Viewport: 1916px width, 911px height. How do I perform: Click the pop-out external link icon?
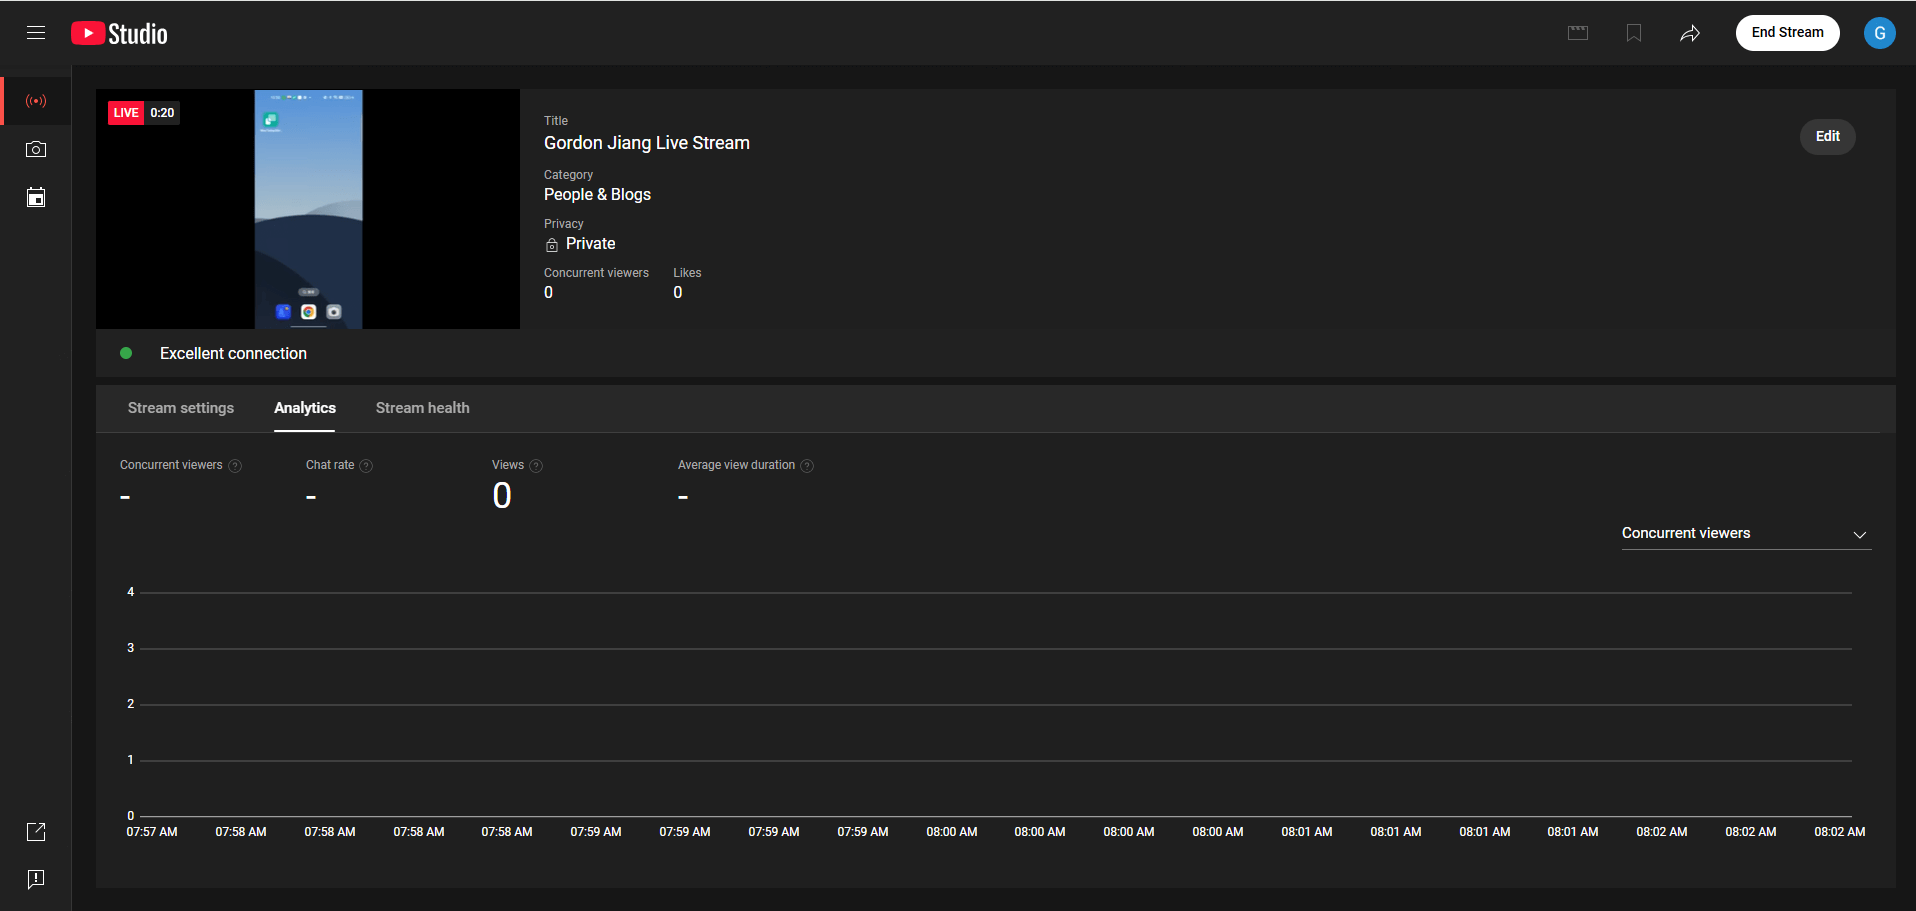[x=36, y=831]
